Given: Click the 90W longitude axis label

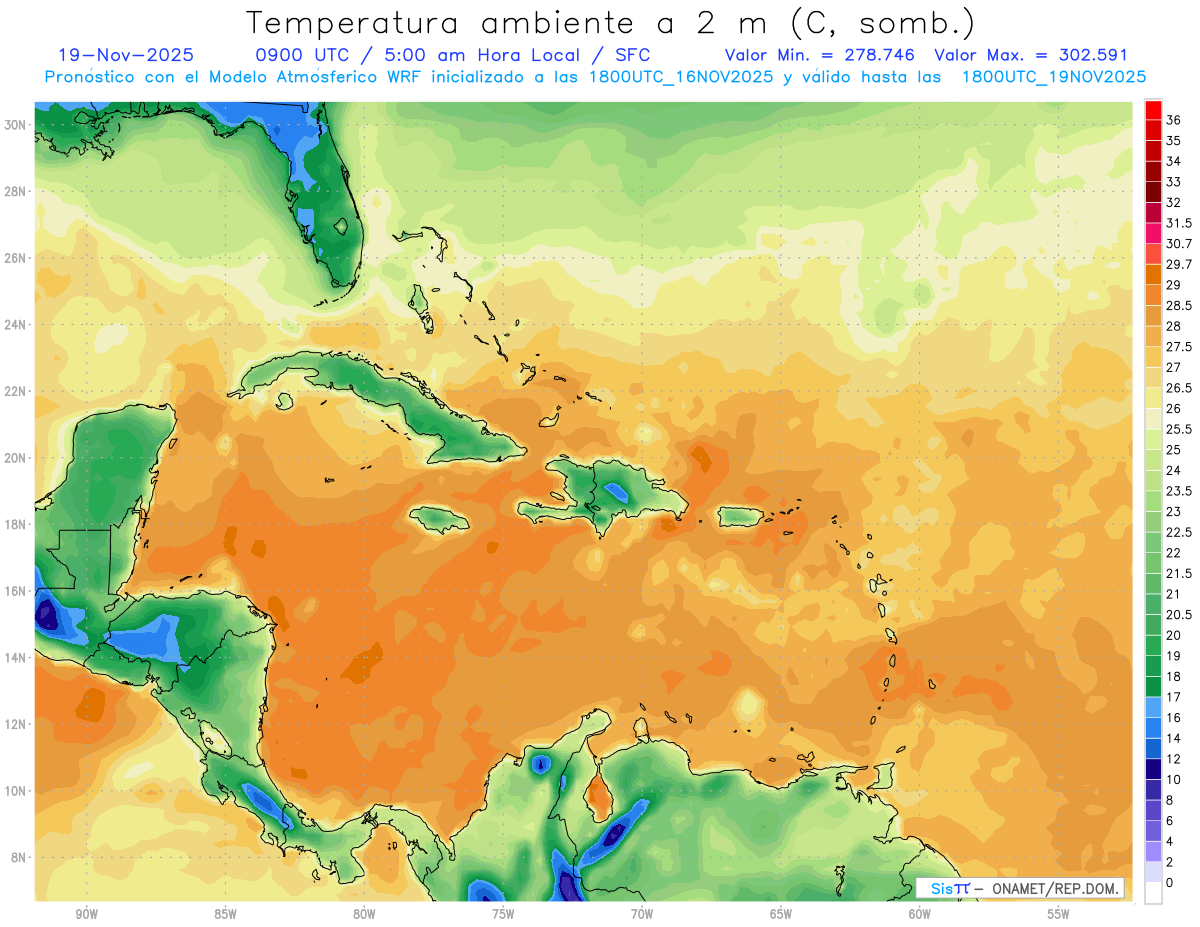Looking at the screenshot, I should click(86, 914).
